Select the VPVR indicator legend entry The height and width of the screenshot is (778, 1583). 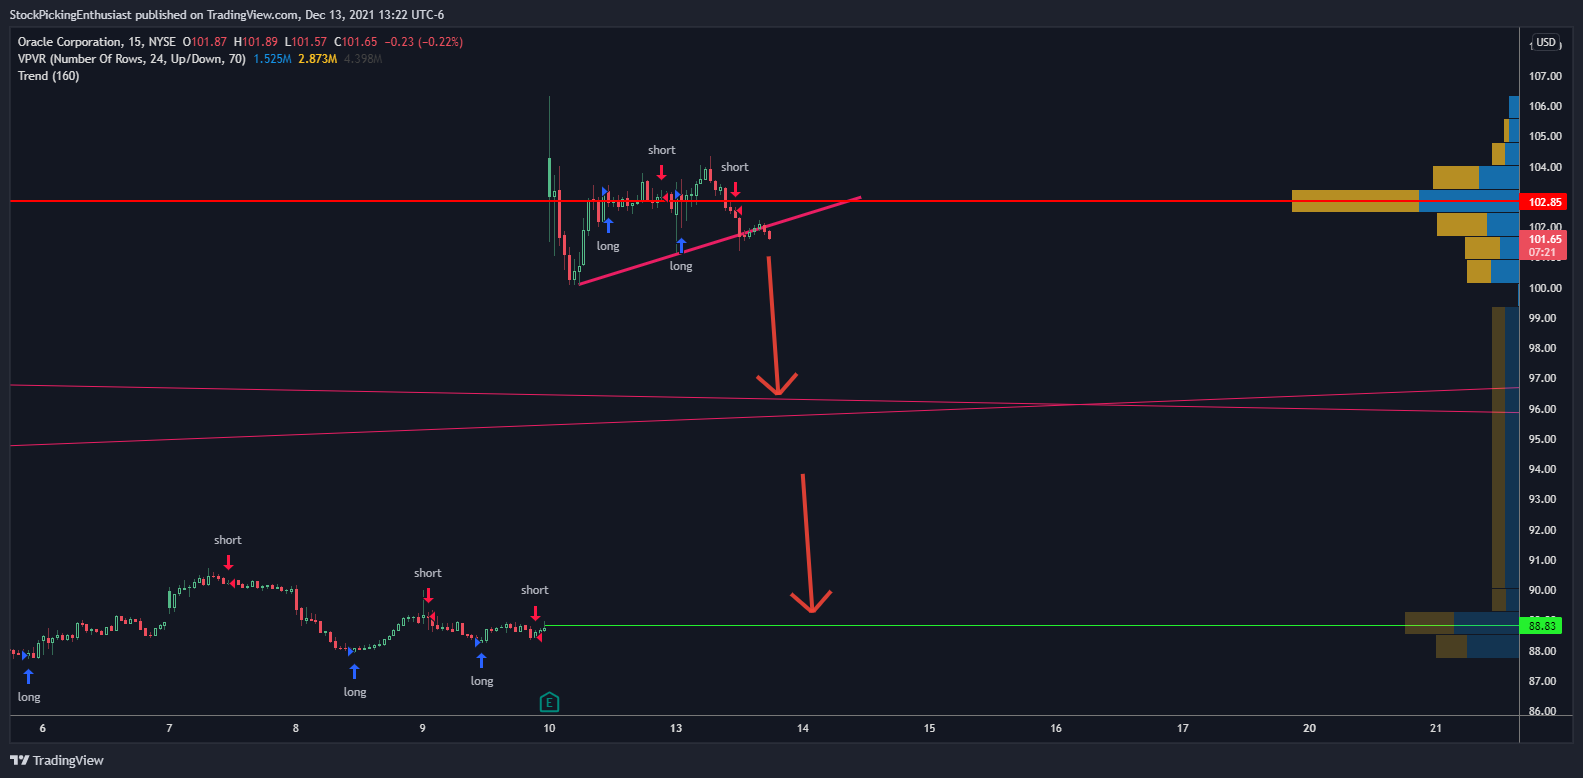pos(132,59)
